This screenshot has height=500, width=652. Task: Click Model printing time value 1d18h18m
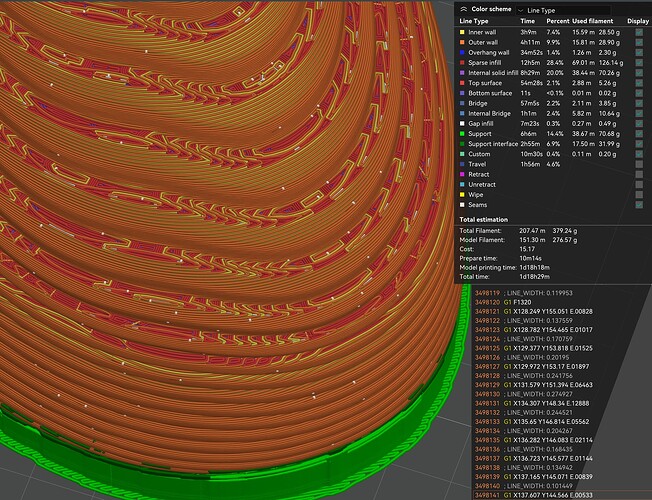tap(534, 267)
